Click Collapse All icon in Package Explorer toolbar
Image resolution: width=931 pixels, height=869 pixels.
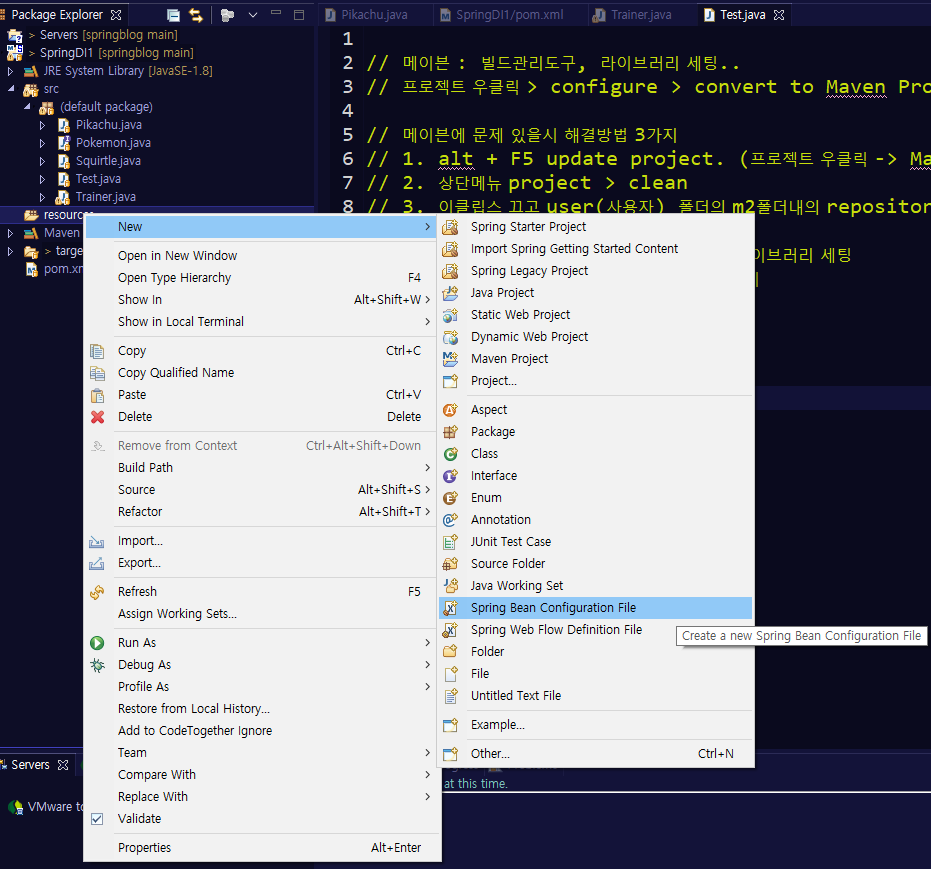[173, 15]
